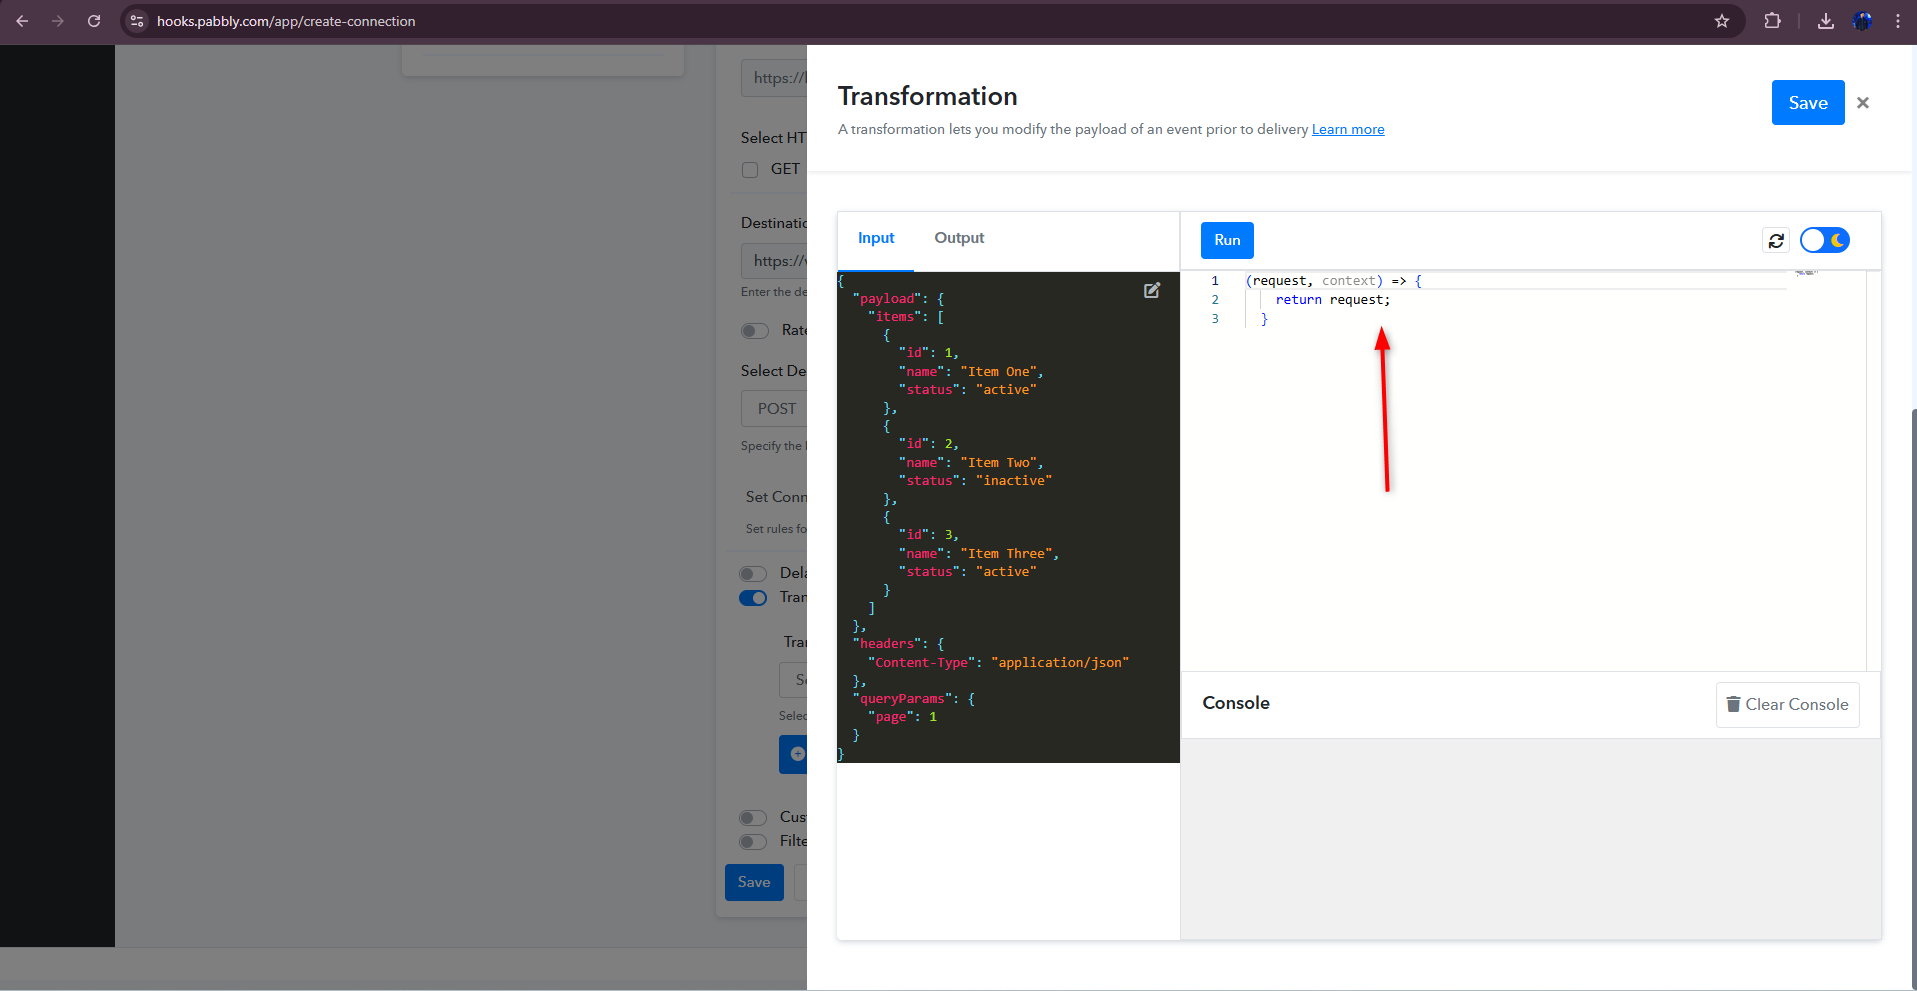
Task: Check the GET checkbox in the background form
Action: [x=750, y=170]
